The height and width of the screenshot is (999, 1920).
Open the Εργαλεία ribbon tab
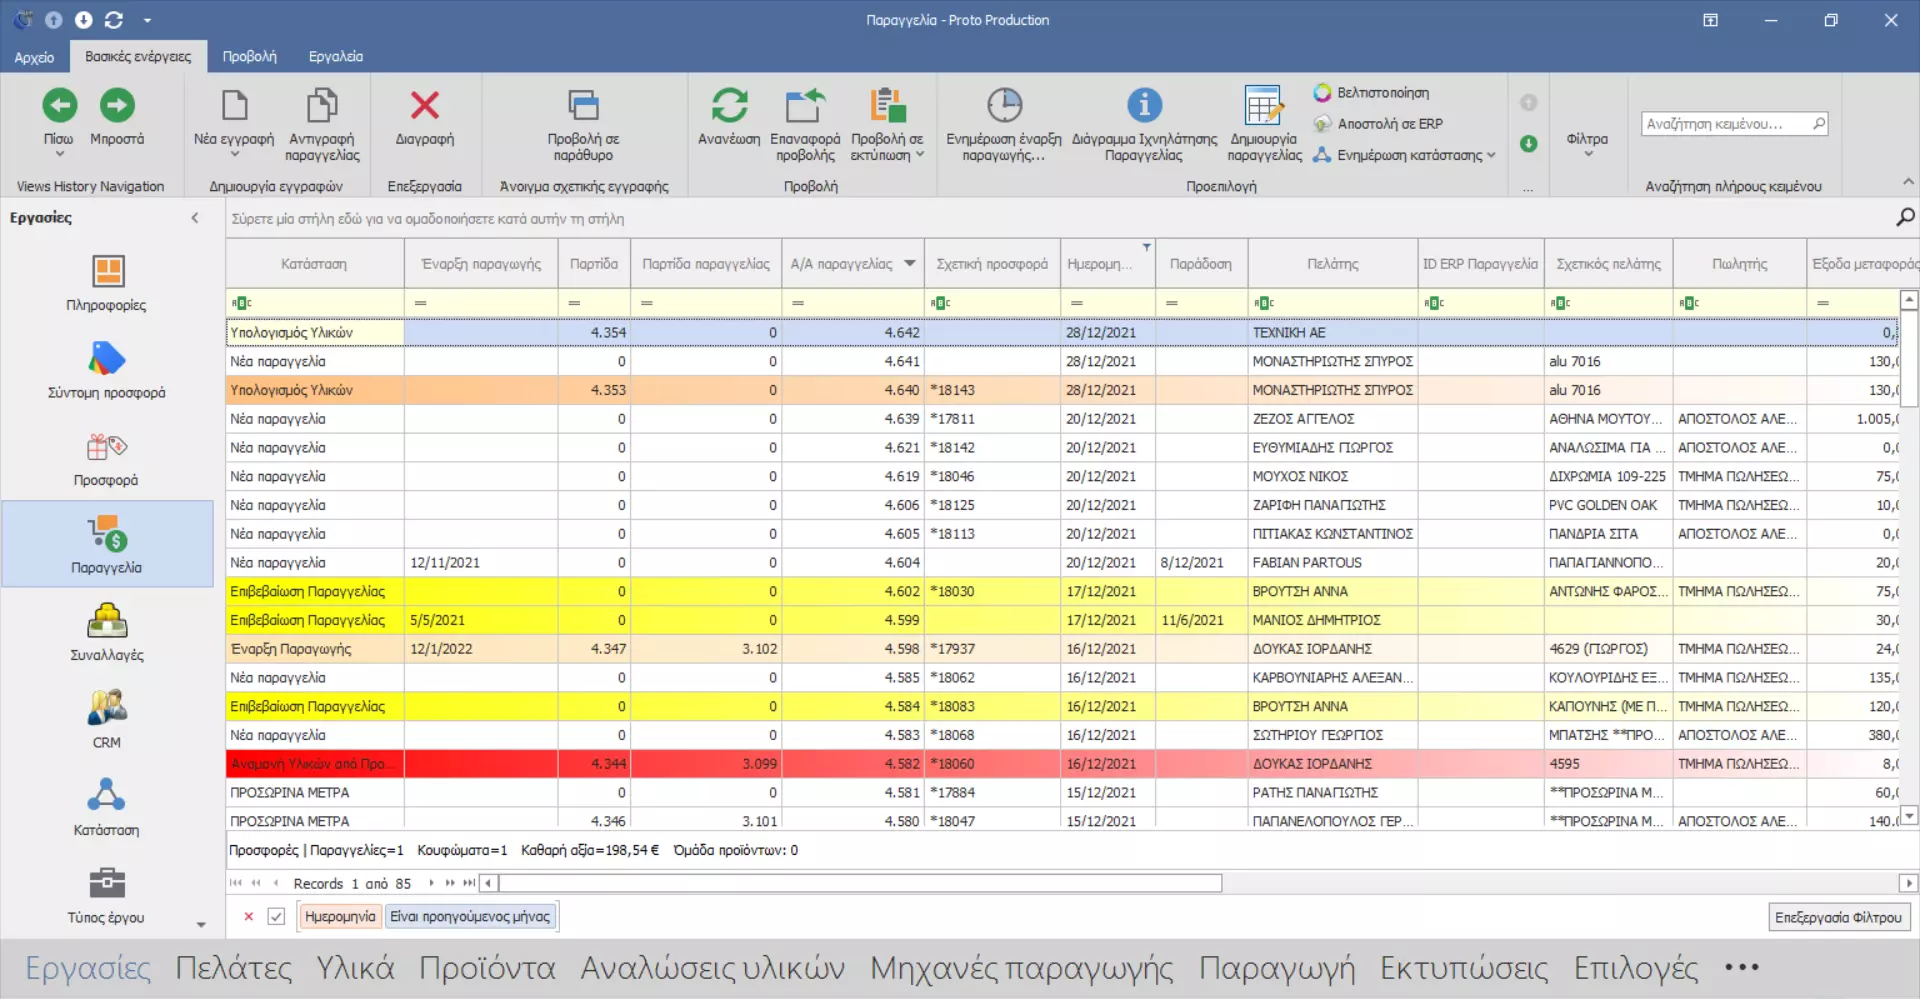336,57
